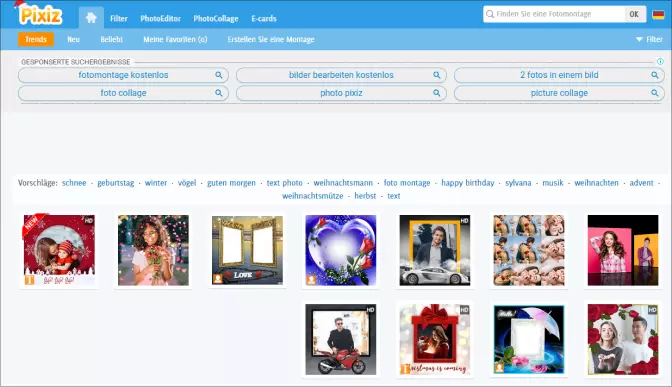Image resolution: width=672 pixels, height=387 pixels.
Task: Click the magnifier icon beside 'fotomontage kostenlos'
Action: 219,75
